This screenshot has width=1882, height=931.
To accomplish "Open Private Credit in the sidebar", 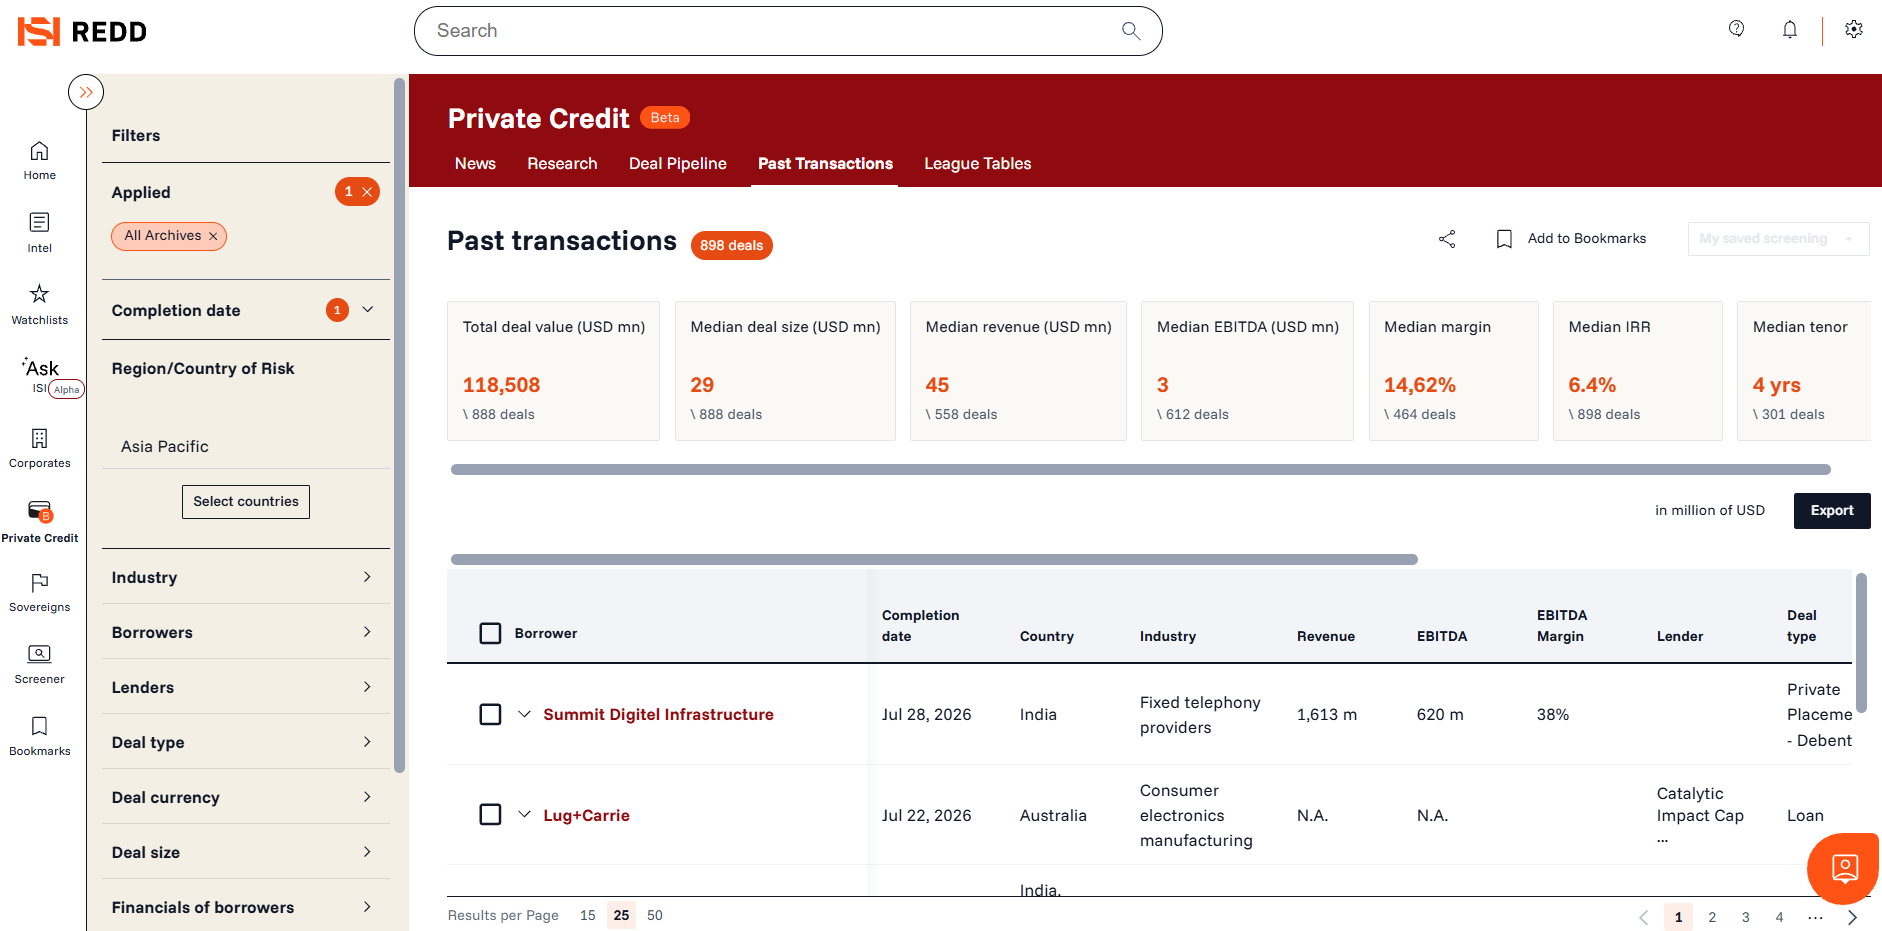I will point(40,521).
